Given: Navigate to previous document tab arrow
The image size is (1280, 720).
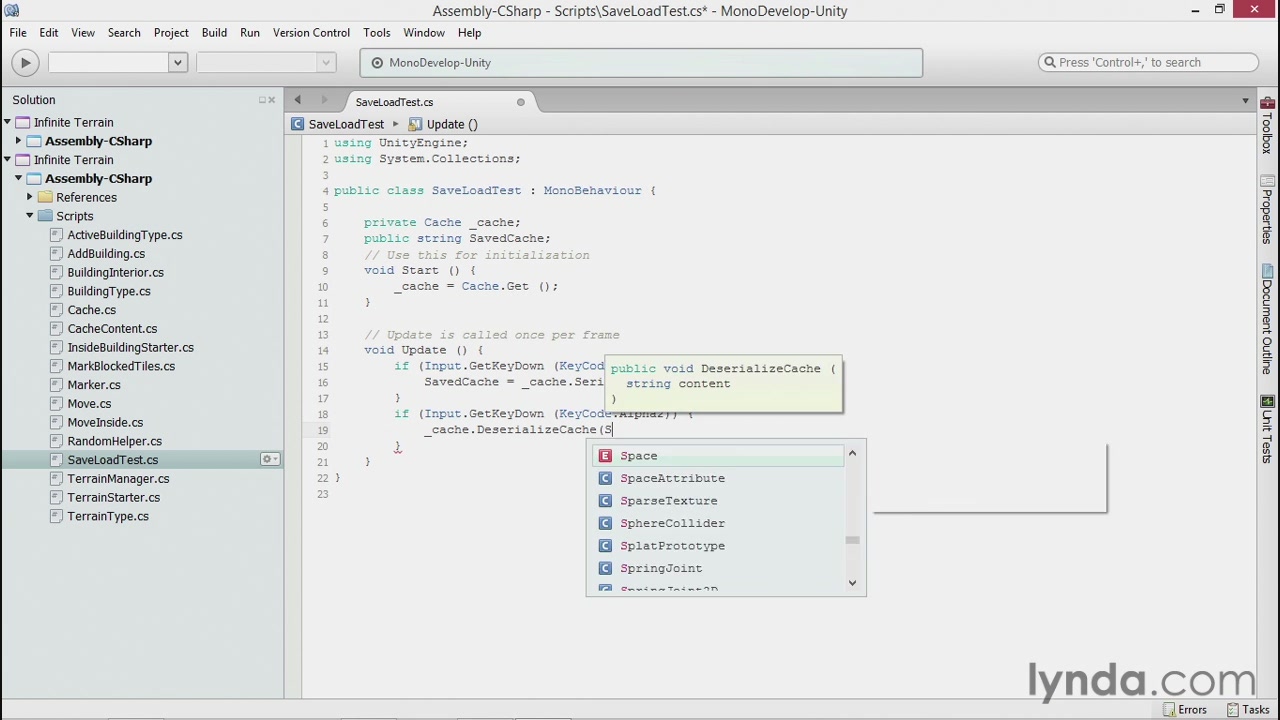Looking at the screenshot, I should [x=297, y=100].
